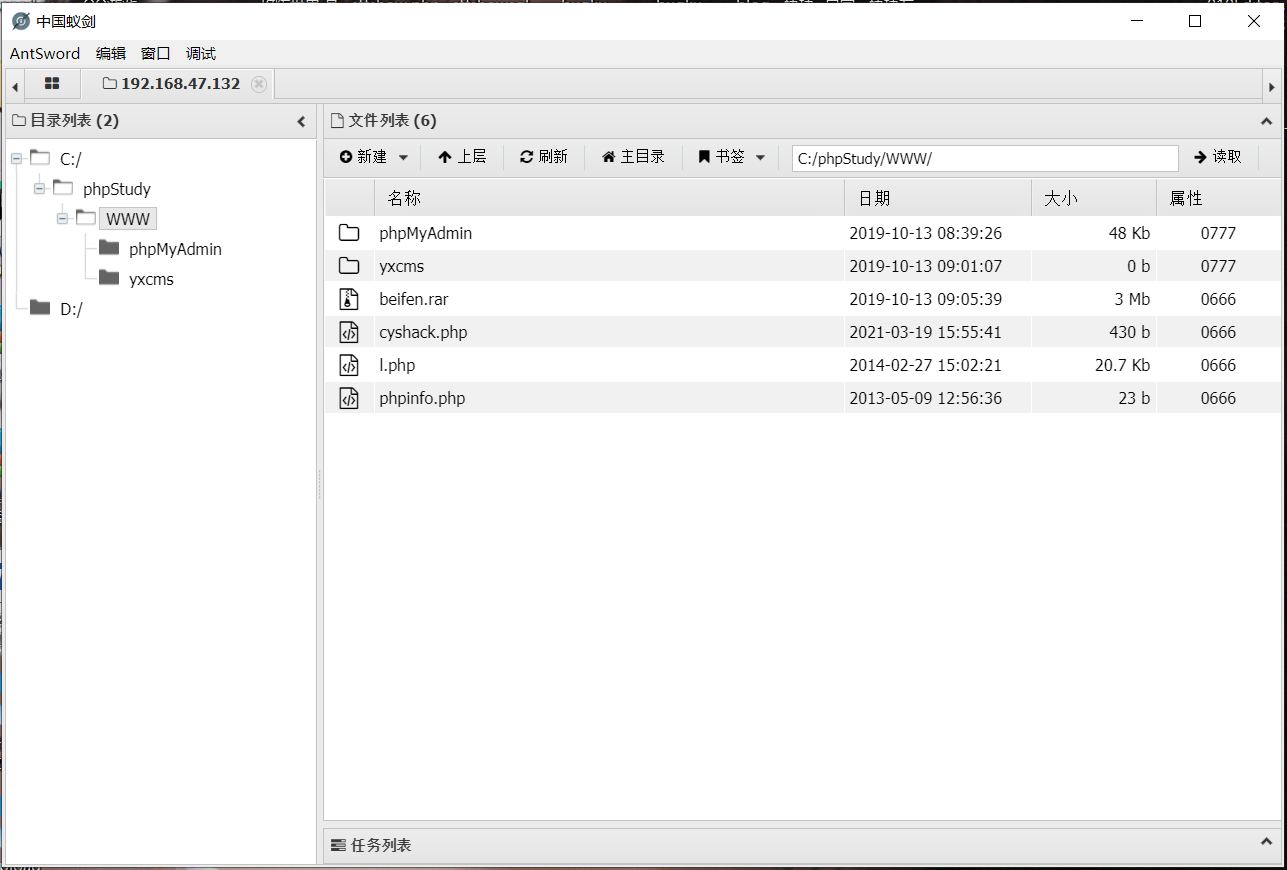Close the 192.168.47.132 tab
This screenshot has width=1287, height=870.
tap(259, 84)
